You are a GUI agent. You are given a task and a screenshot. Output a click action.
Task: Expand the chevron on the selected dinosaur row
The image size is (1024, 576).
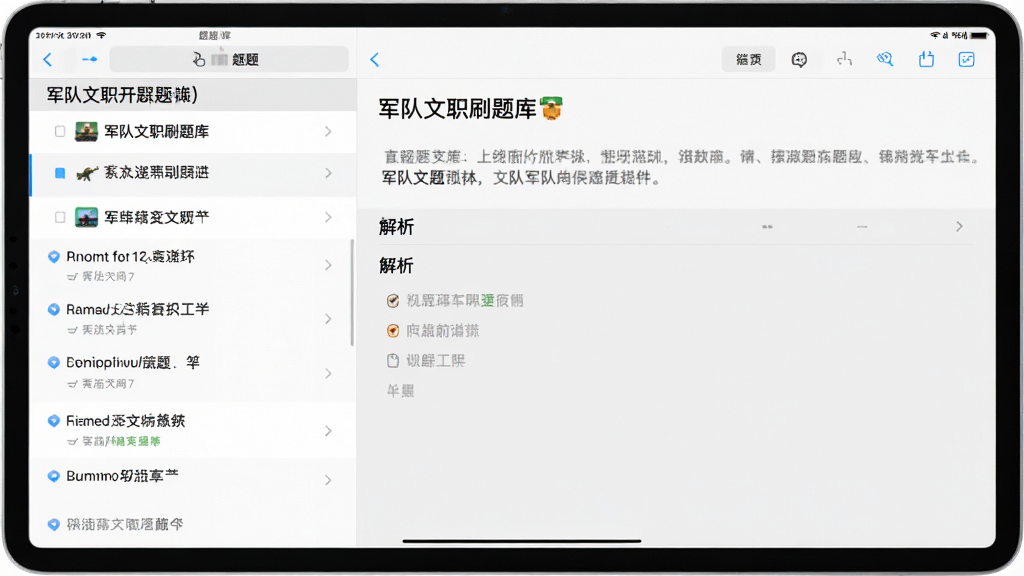(328, 173)
